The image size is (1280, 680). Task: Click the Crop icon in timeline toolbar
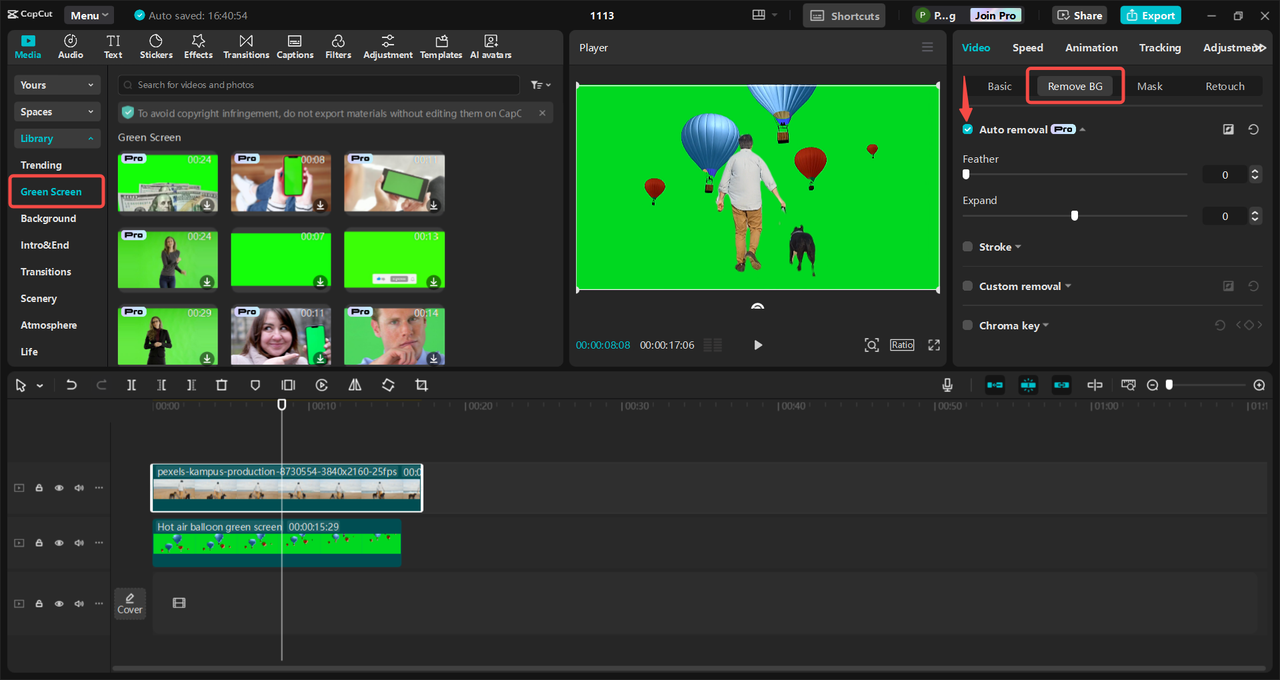[x=421, y=385]
